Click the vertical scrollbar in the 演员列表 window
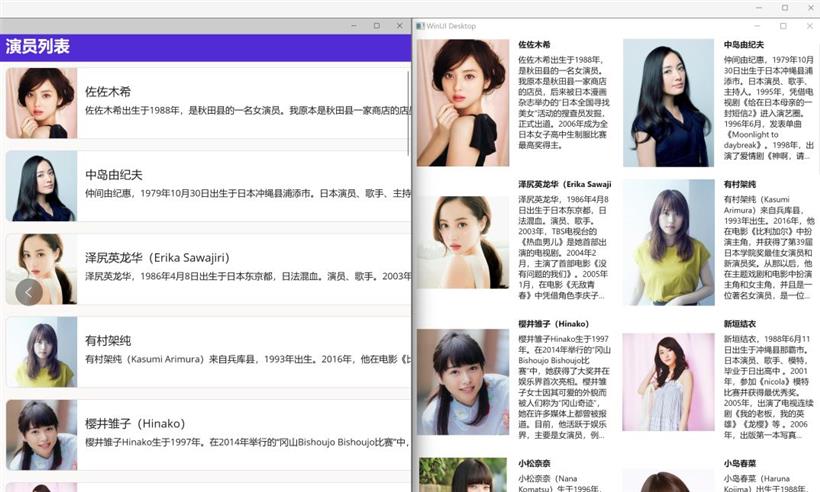The height and width of the screenshot is (492, 820). pos(408,113)
